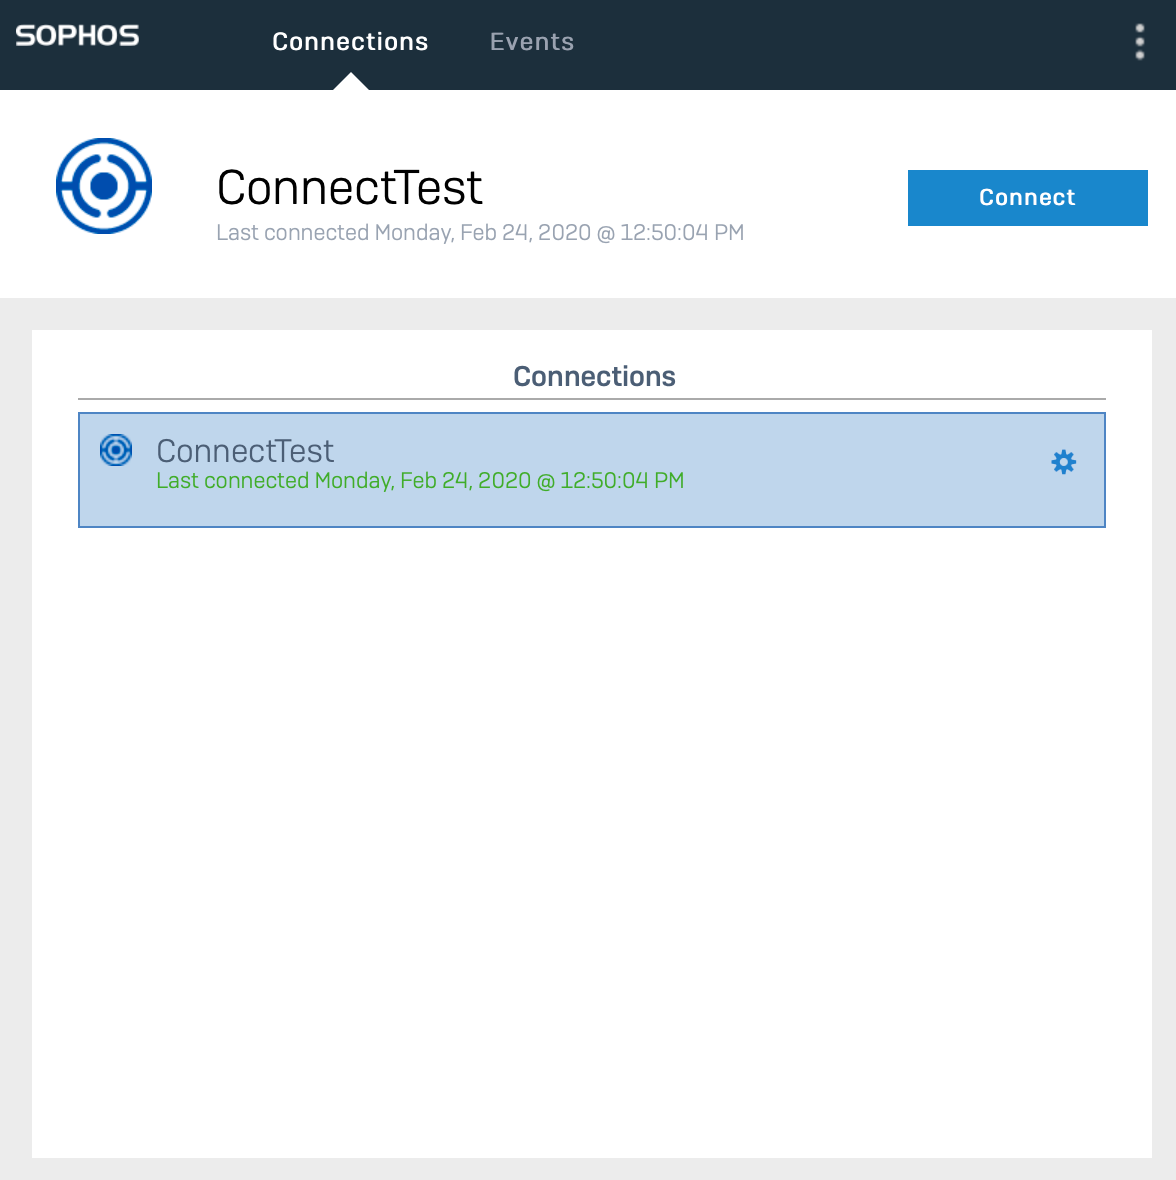Click the Sophos logo
The width and height of the screenshot is (1176, 1180).
coord(77,36)
